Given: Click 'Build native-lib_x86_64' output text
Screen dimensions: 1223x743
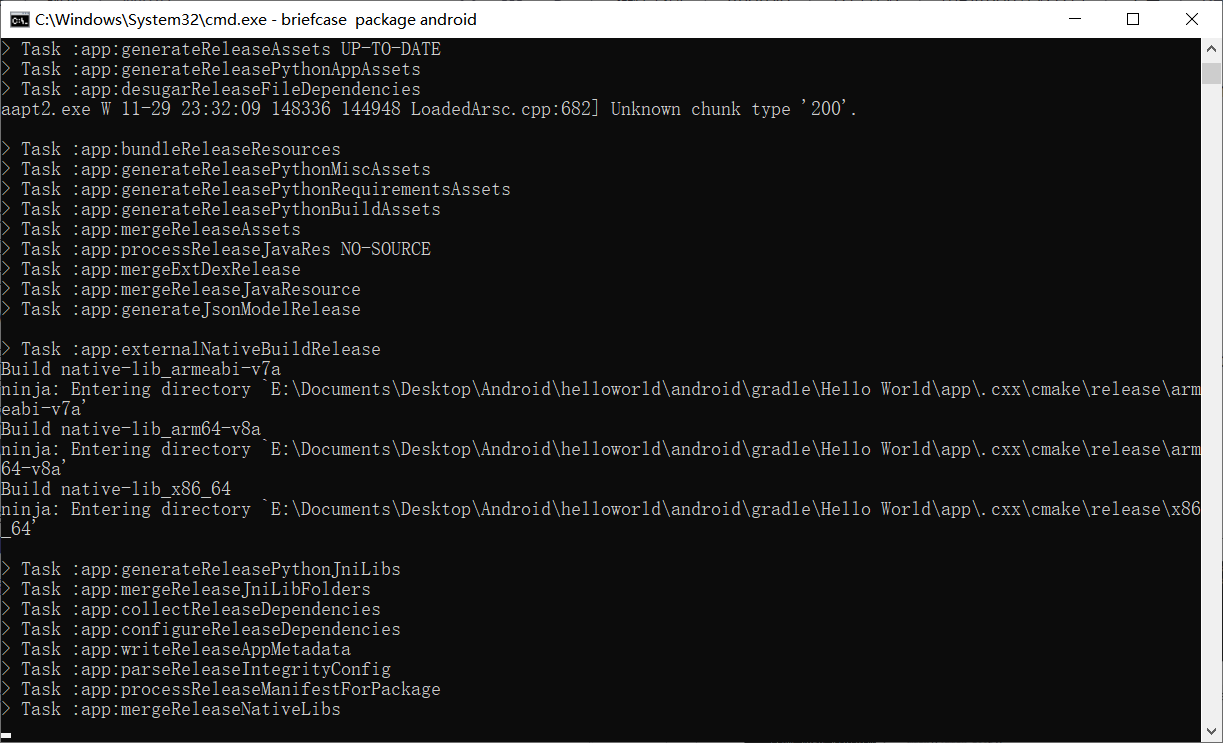Looking at the screenshot, I should [116, 489].
